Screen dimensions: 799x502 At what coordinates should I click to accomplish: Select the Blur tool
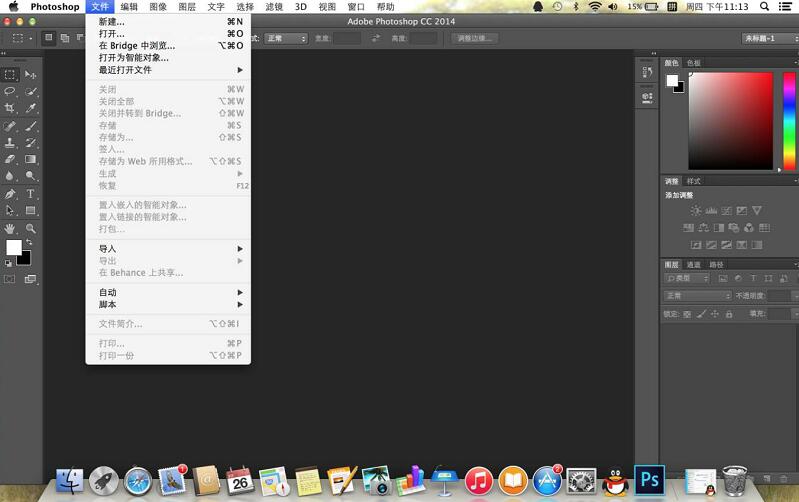click(10, 176)
